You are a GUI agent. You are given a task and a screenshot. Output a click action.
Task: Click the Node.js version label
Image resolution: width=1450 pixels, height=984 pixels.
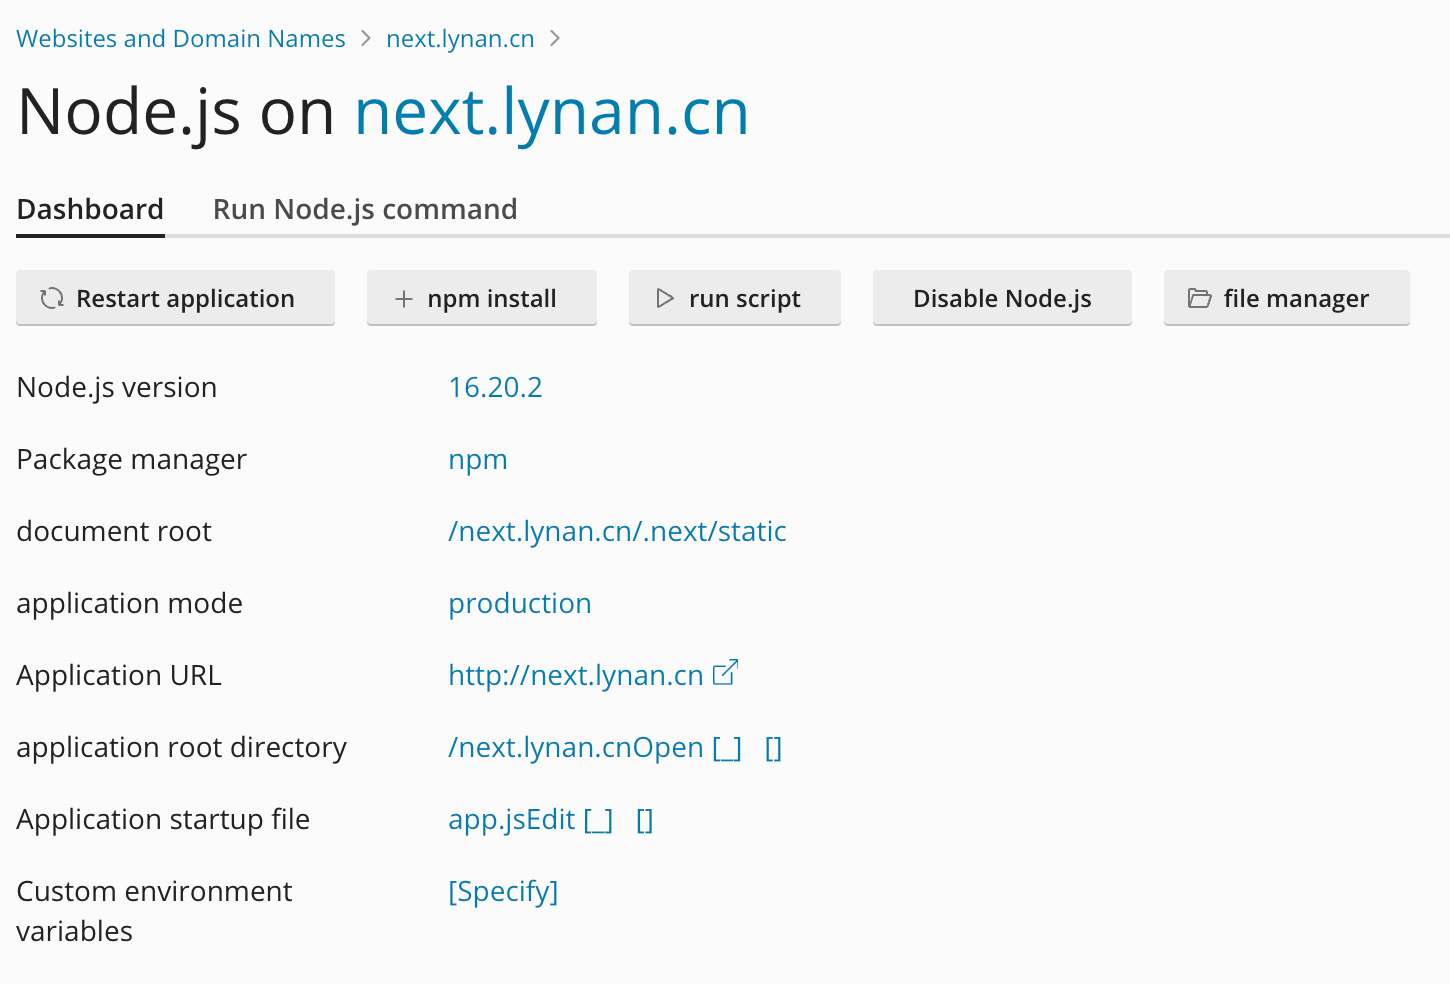pos(117,387)
